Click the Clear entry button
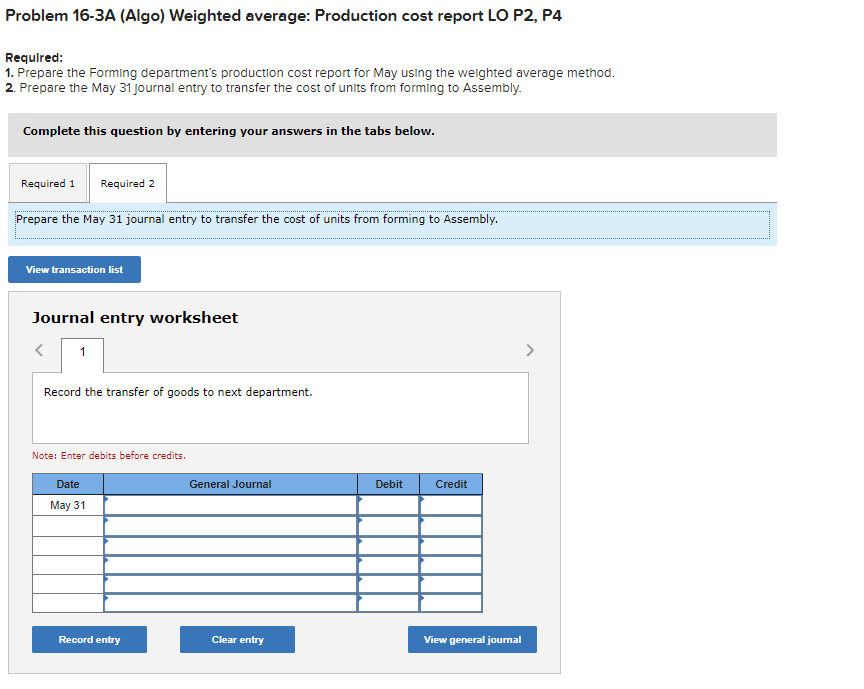The width and height of the screenshot is (864, 689). pos(237,639)
